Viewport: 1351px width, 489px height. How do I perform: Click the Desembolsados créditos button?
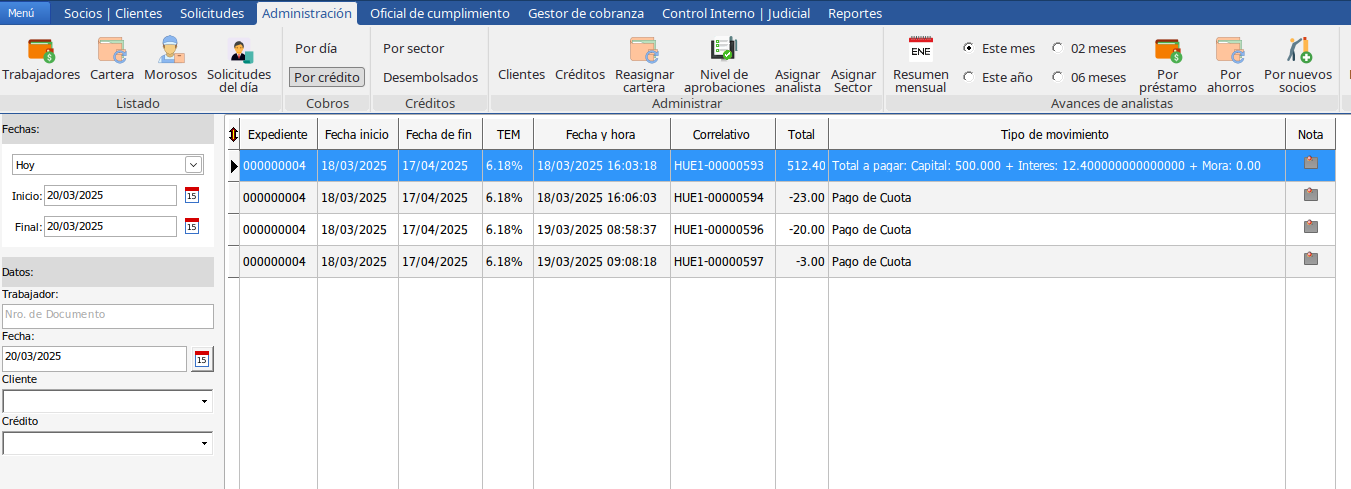pos(430,77)
